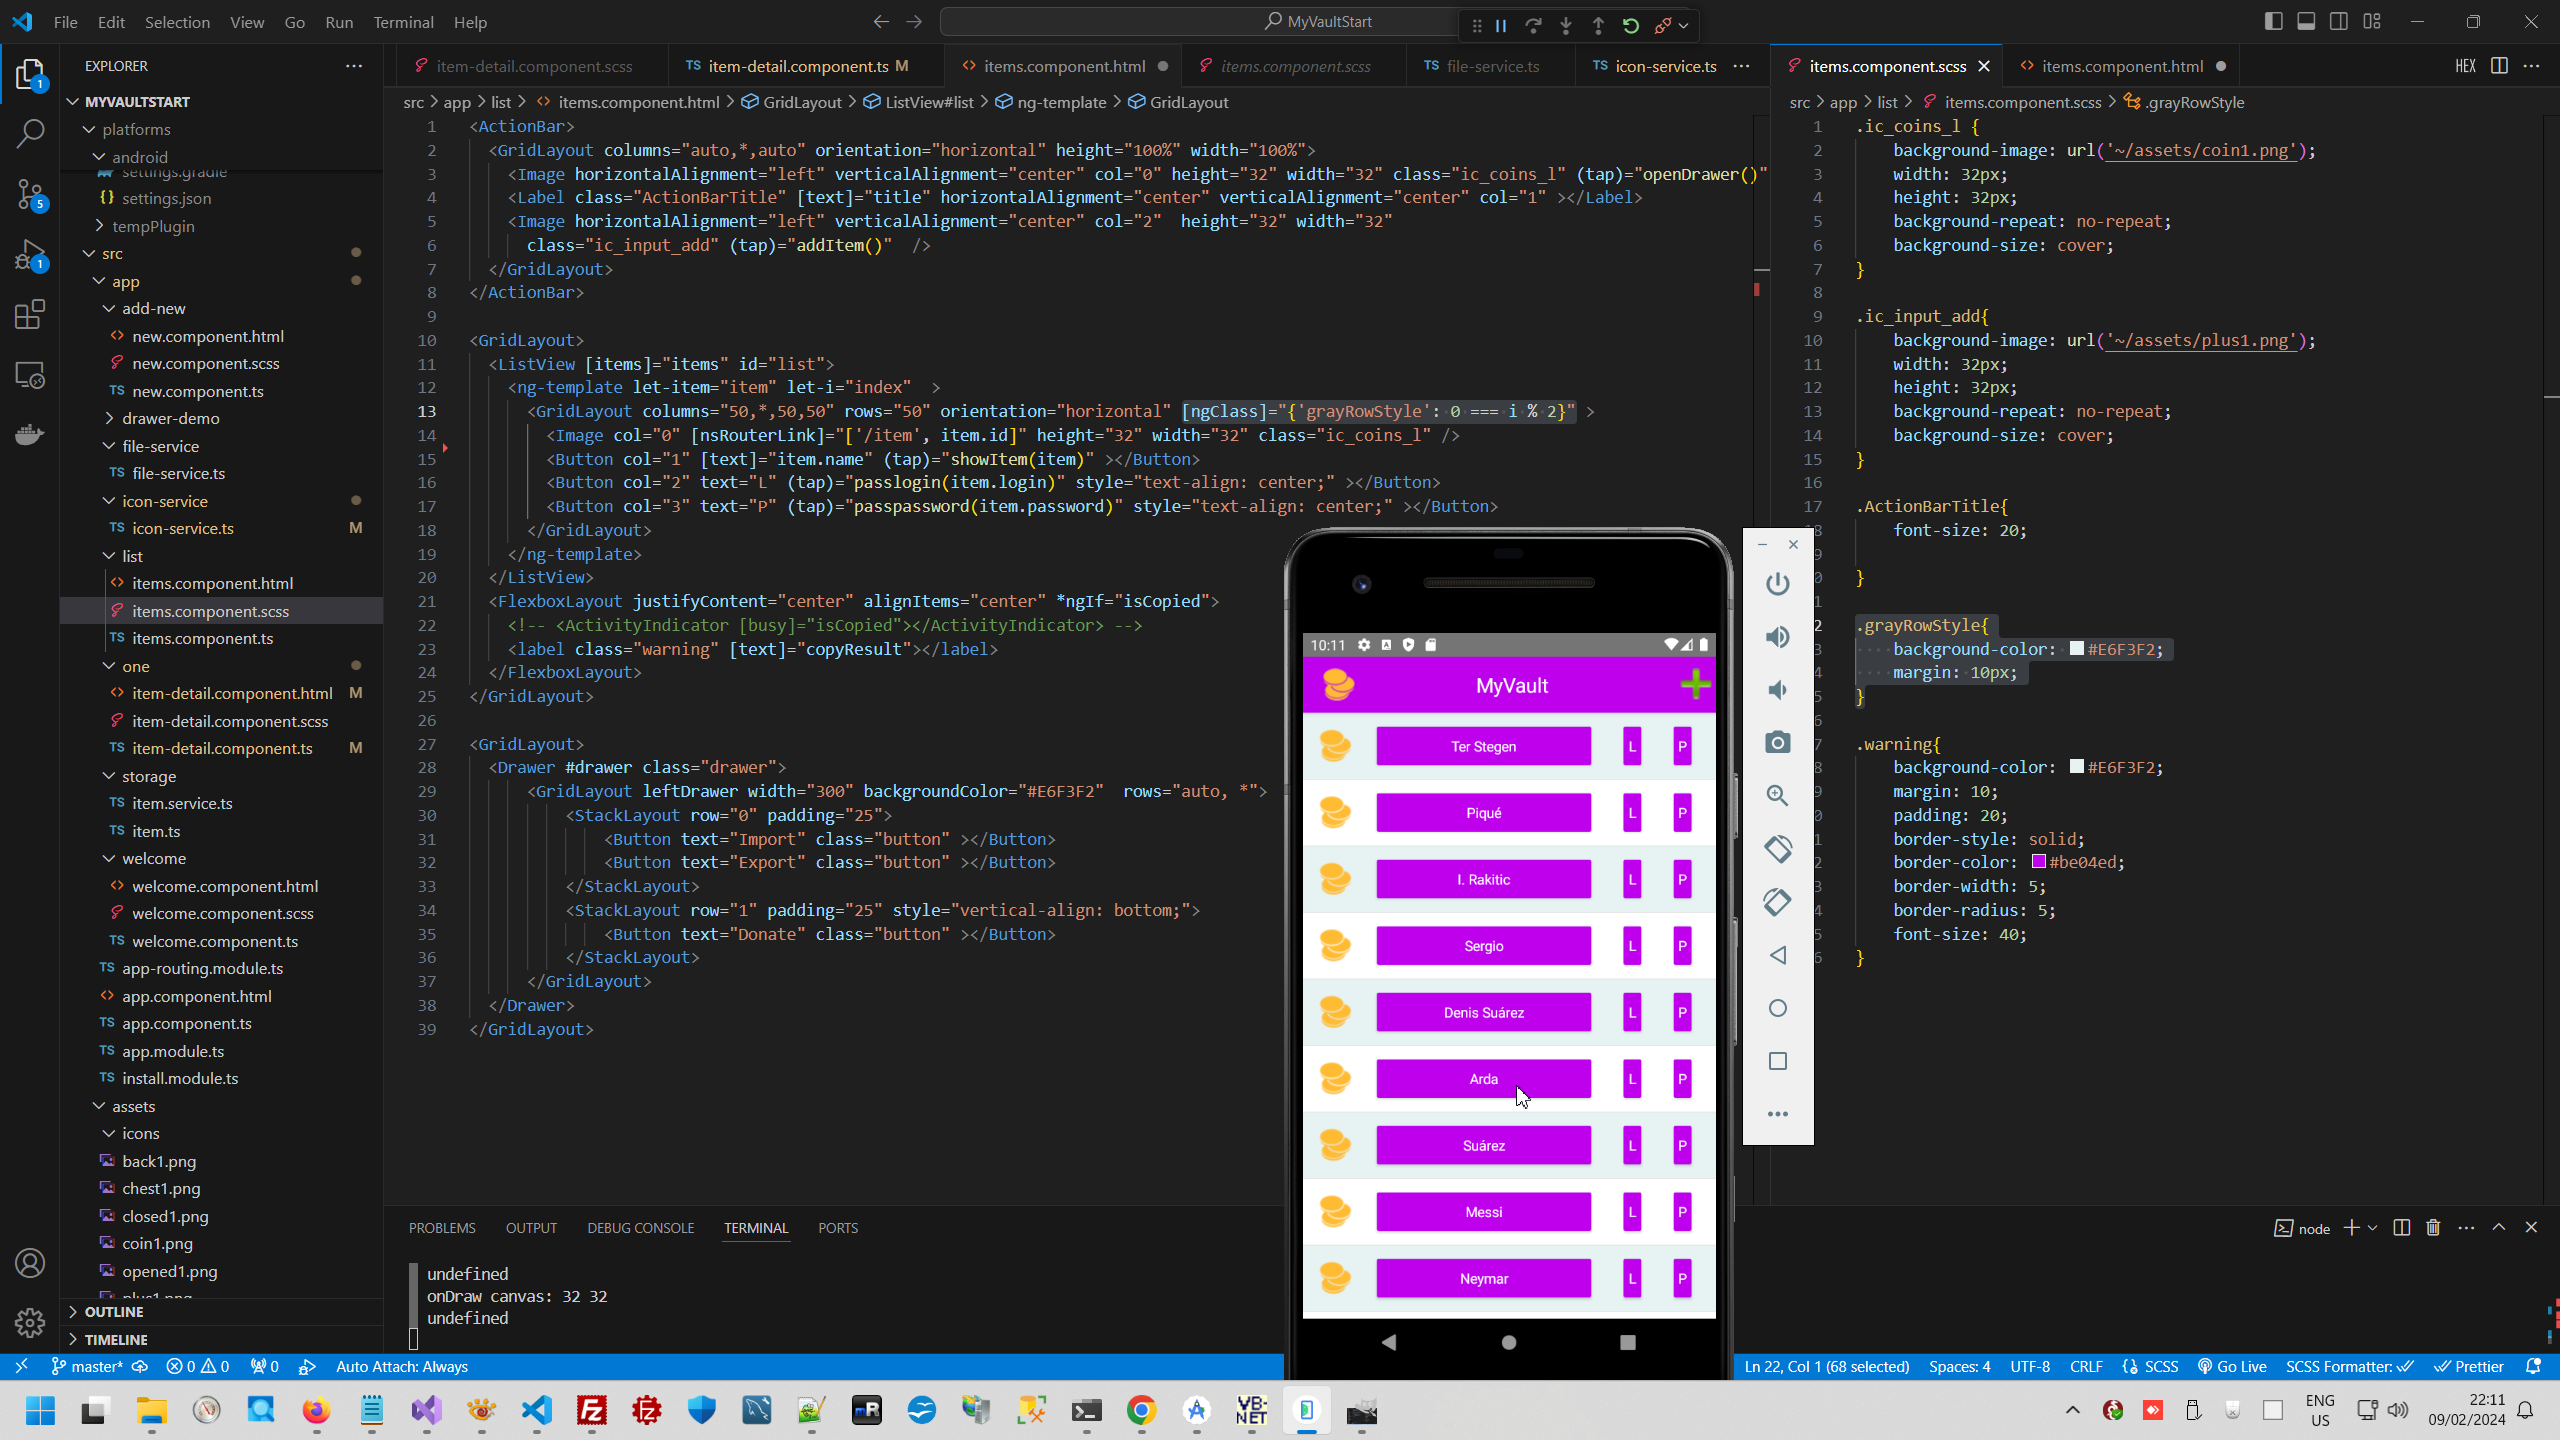Restart the debug session with the green restart icon
The image size is (2560, 1440).
(1630, 25)
